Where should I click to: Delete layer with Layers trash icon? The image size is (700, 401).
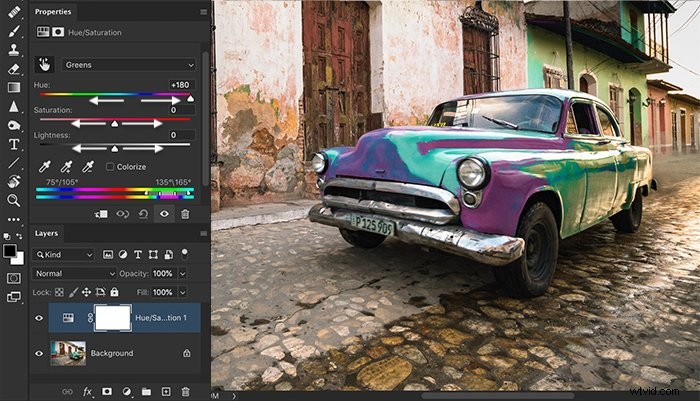(x=185, y=392)
